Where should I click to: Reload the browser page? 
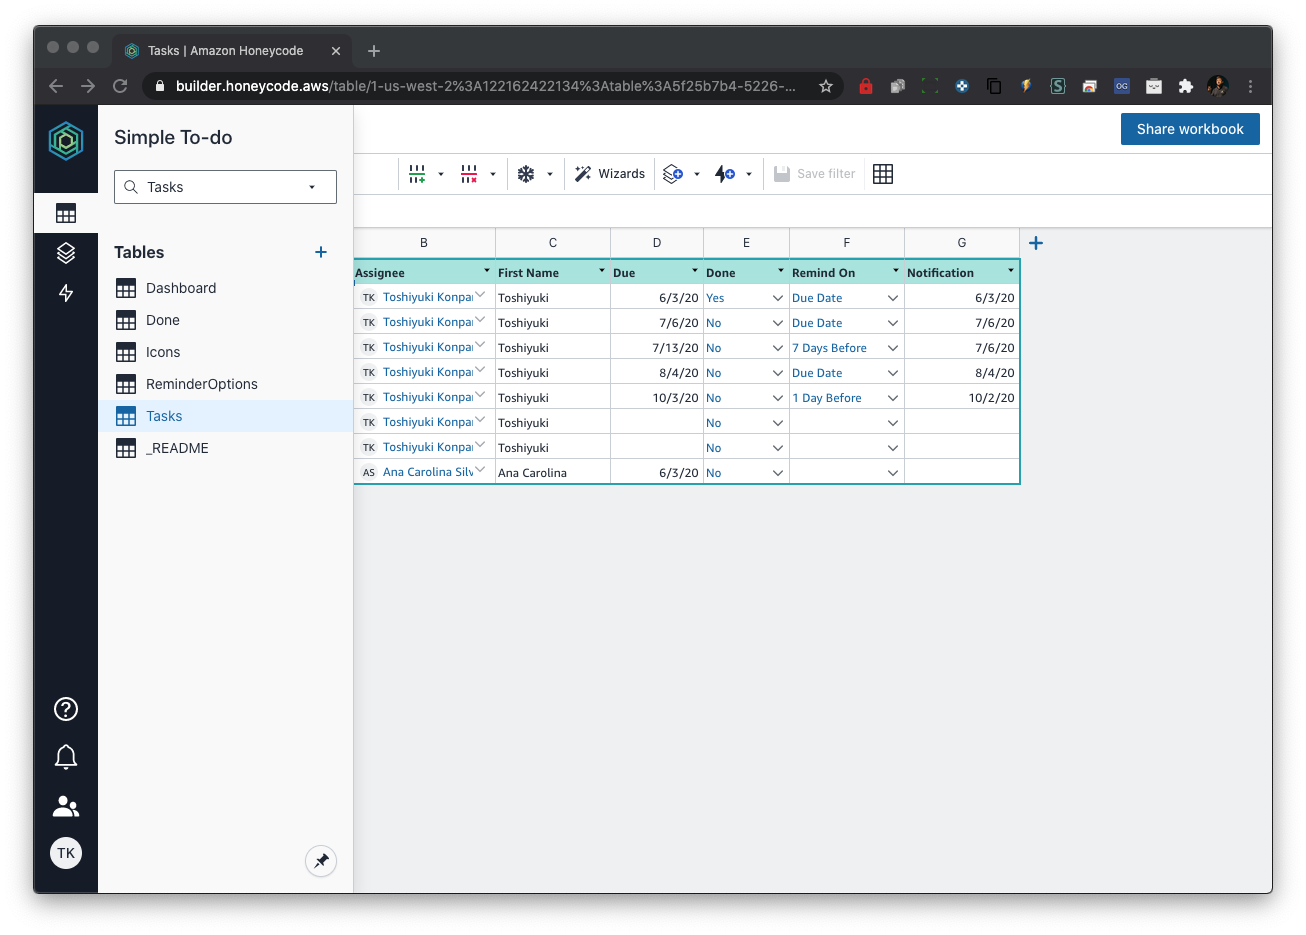120,86
